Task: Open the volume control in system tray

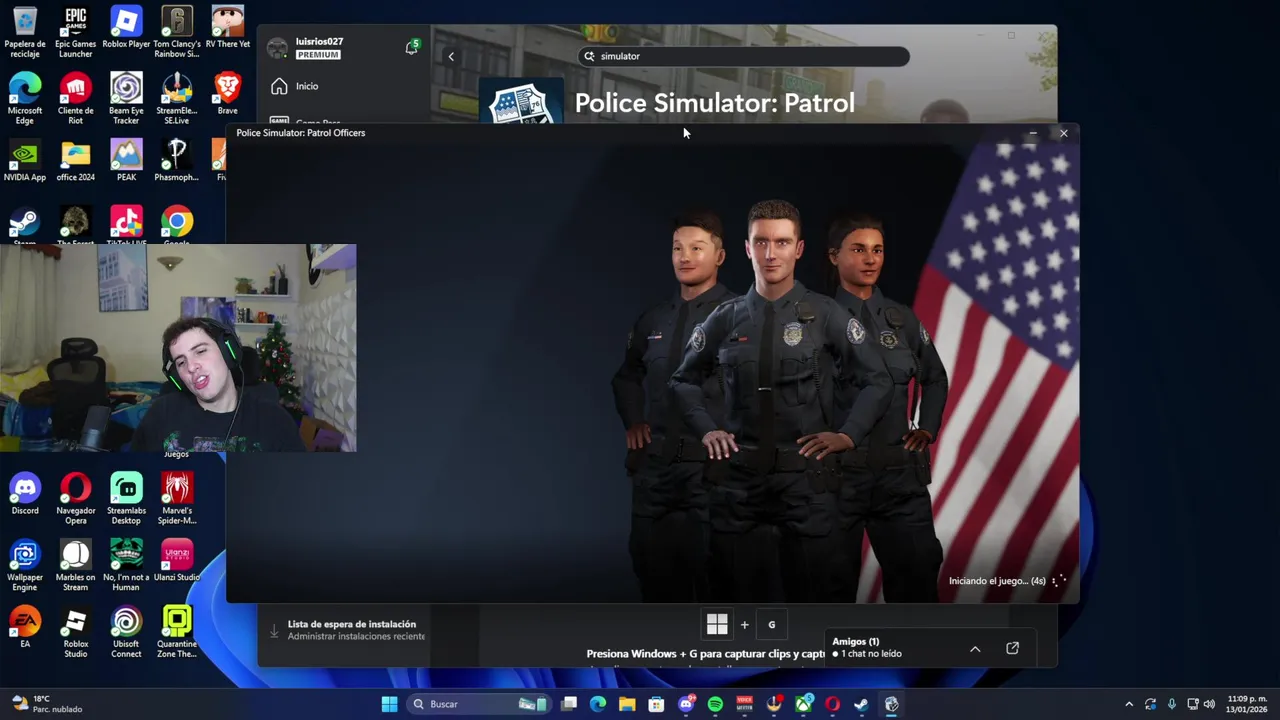Action: (1209, 704)
